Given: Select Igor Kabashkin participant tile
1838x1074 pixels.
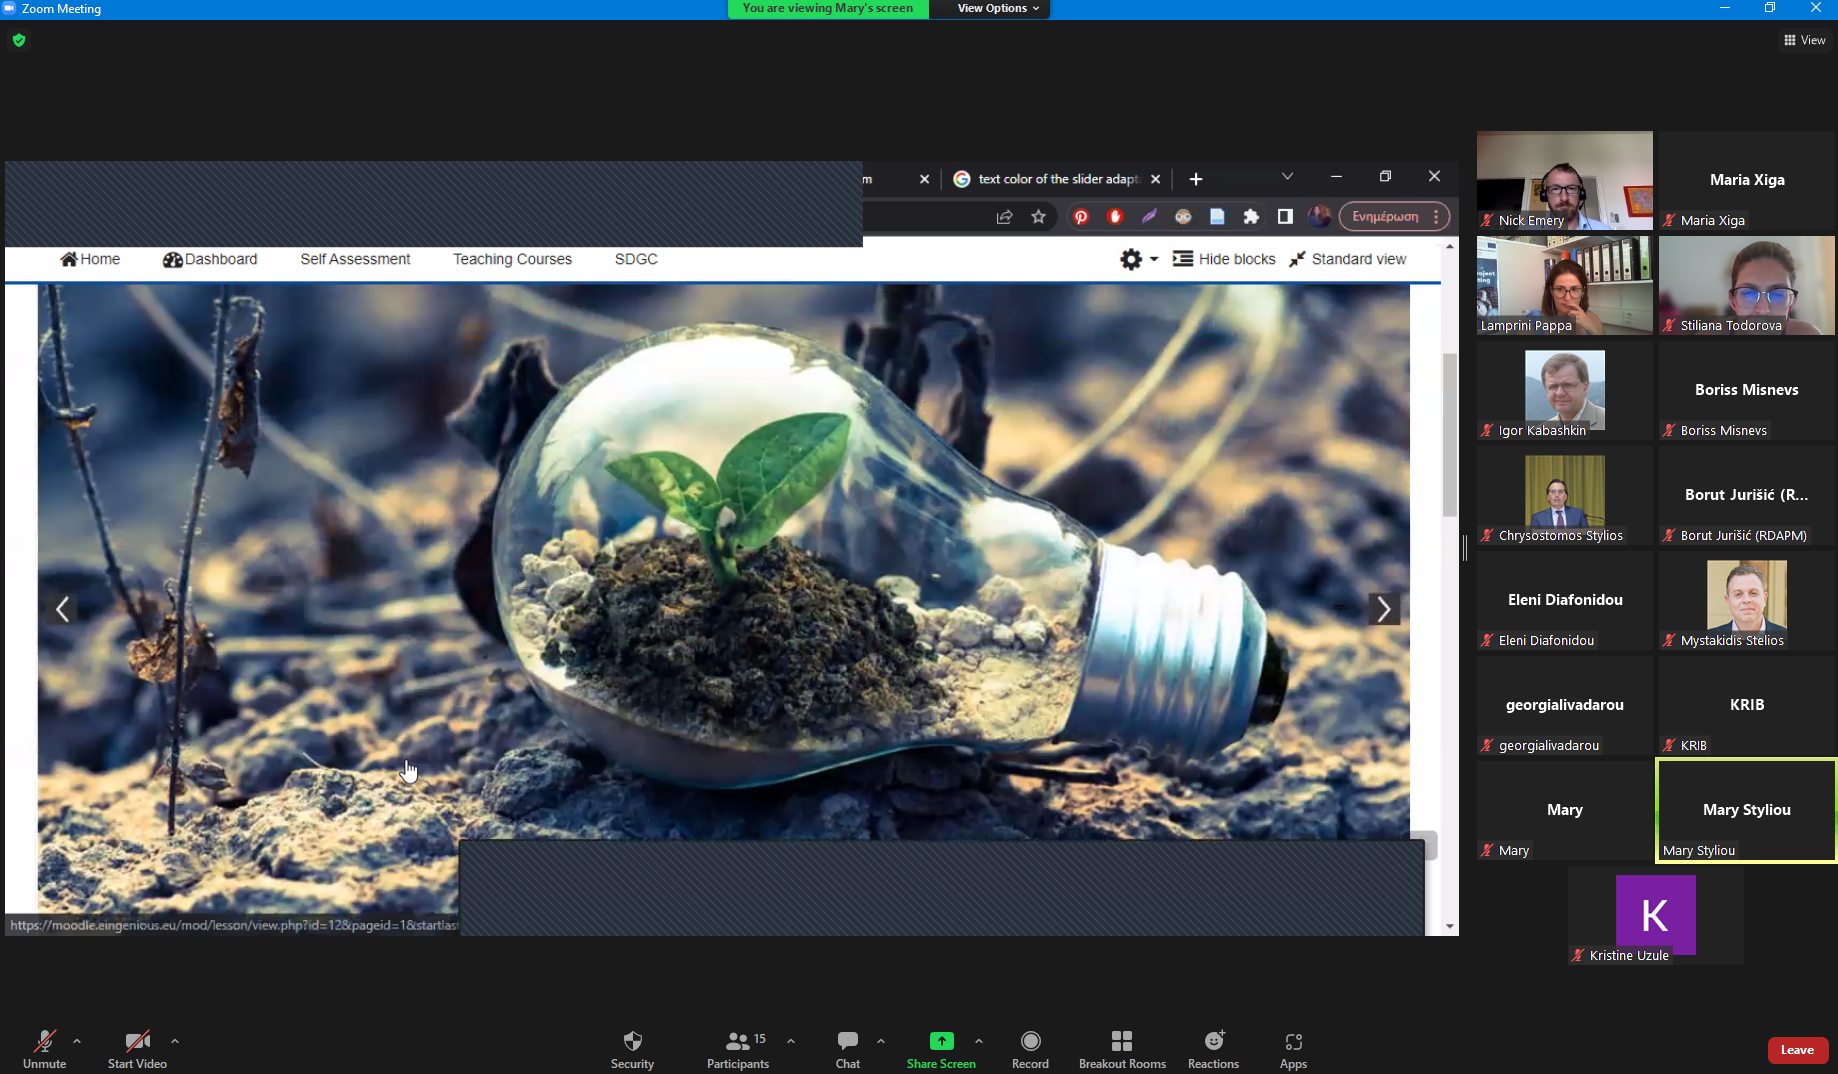Looking at the screenshot, I should [1564, 390].
